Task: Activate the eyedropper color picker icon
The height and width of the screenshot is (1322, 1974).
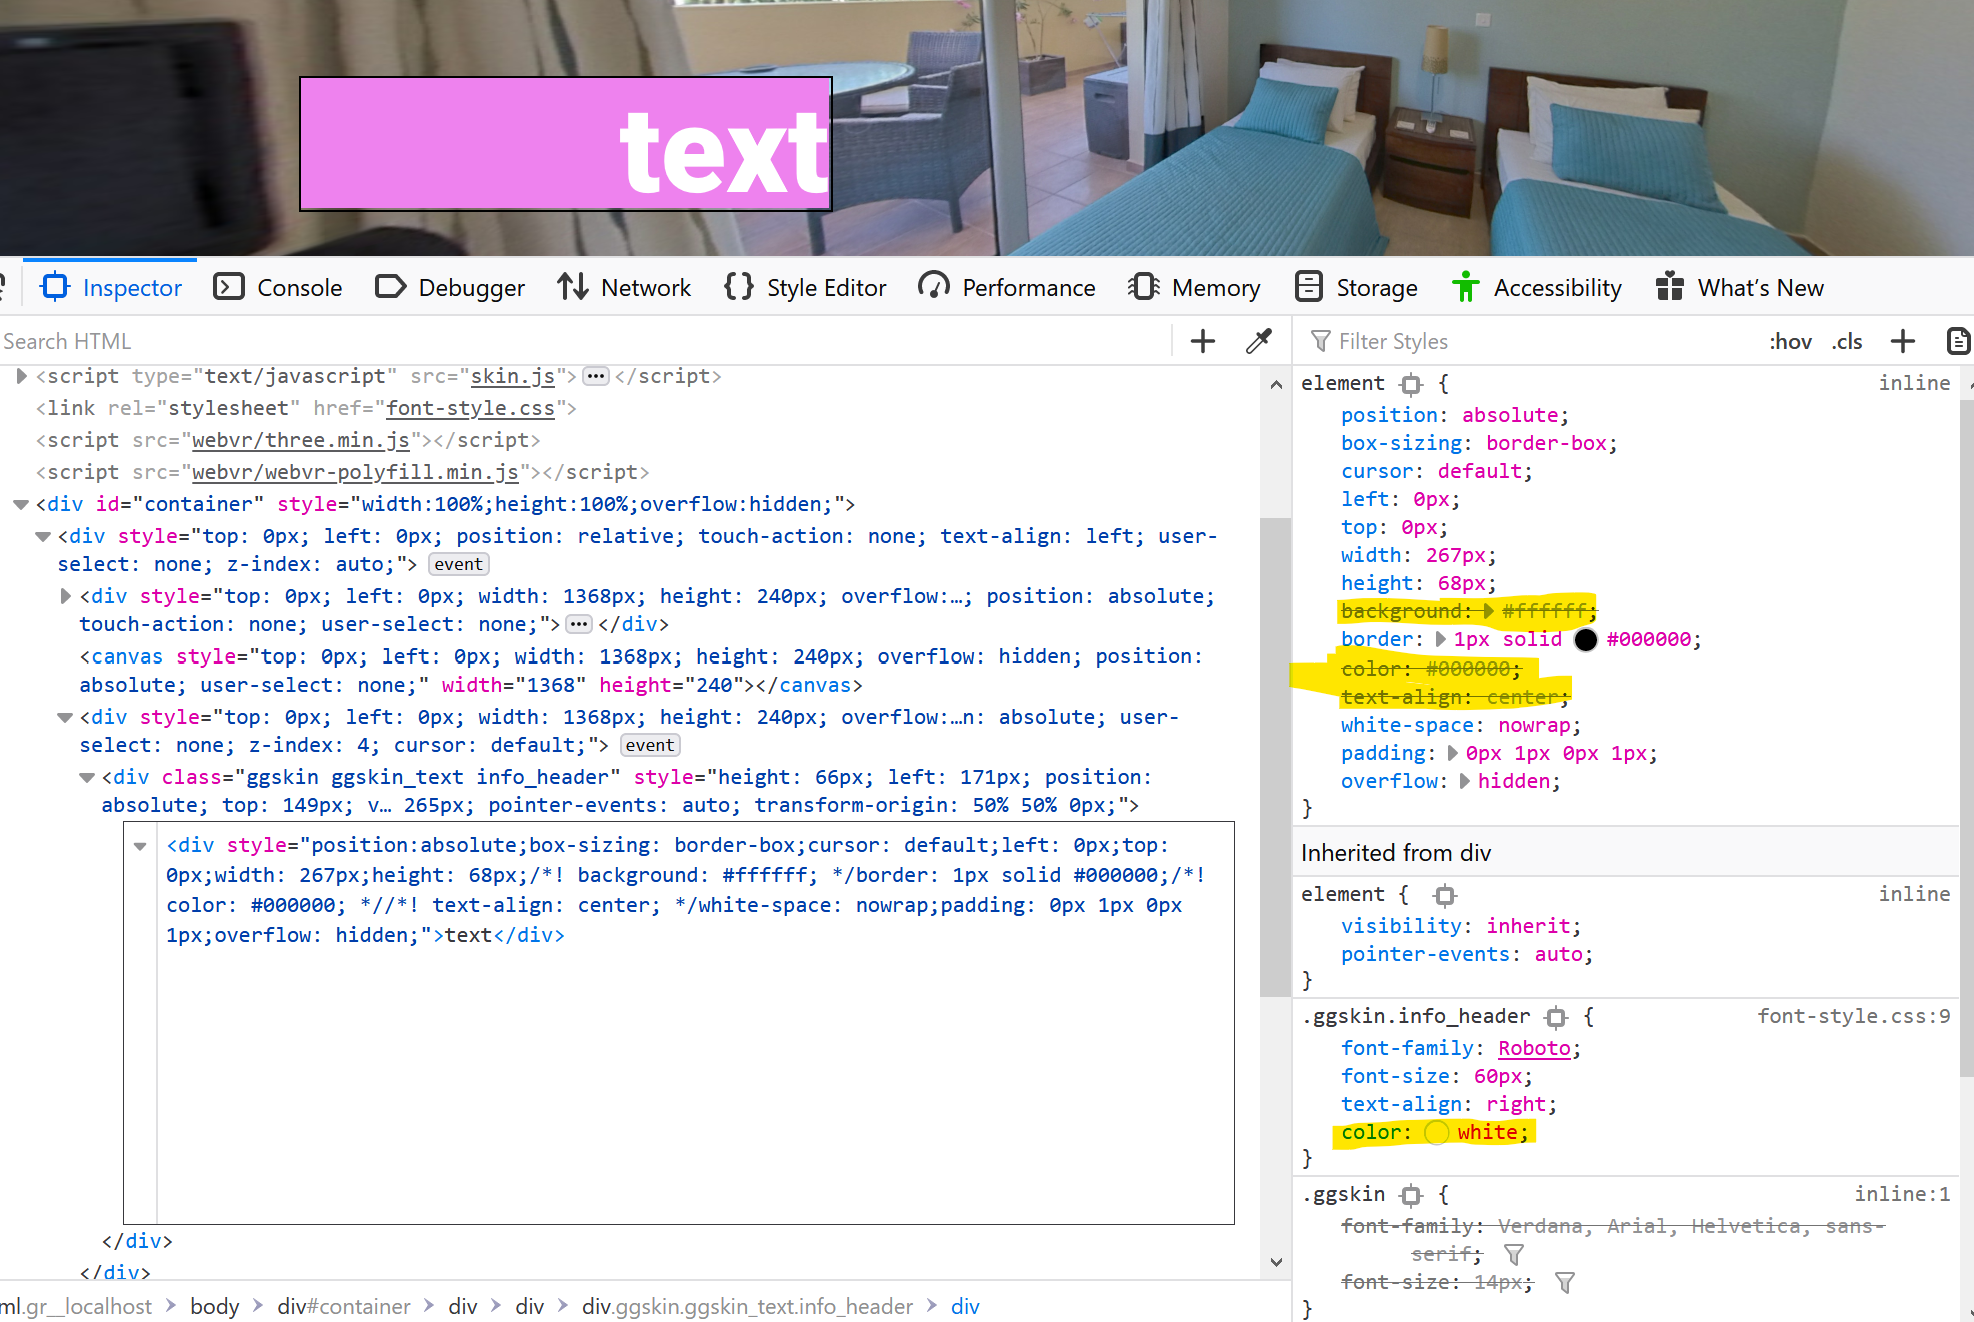Action: 1259,341
